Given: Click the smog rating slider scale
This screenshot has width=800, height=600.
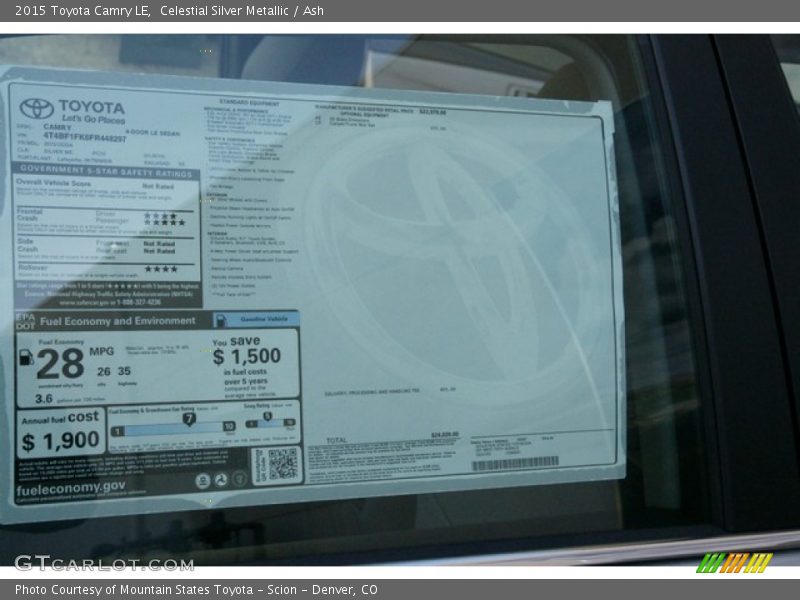Looking at the screenshot, I should point(270,422).
